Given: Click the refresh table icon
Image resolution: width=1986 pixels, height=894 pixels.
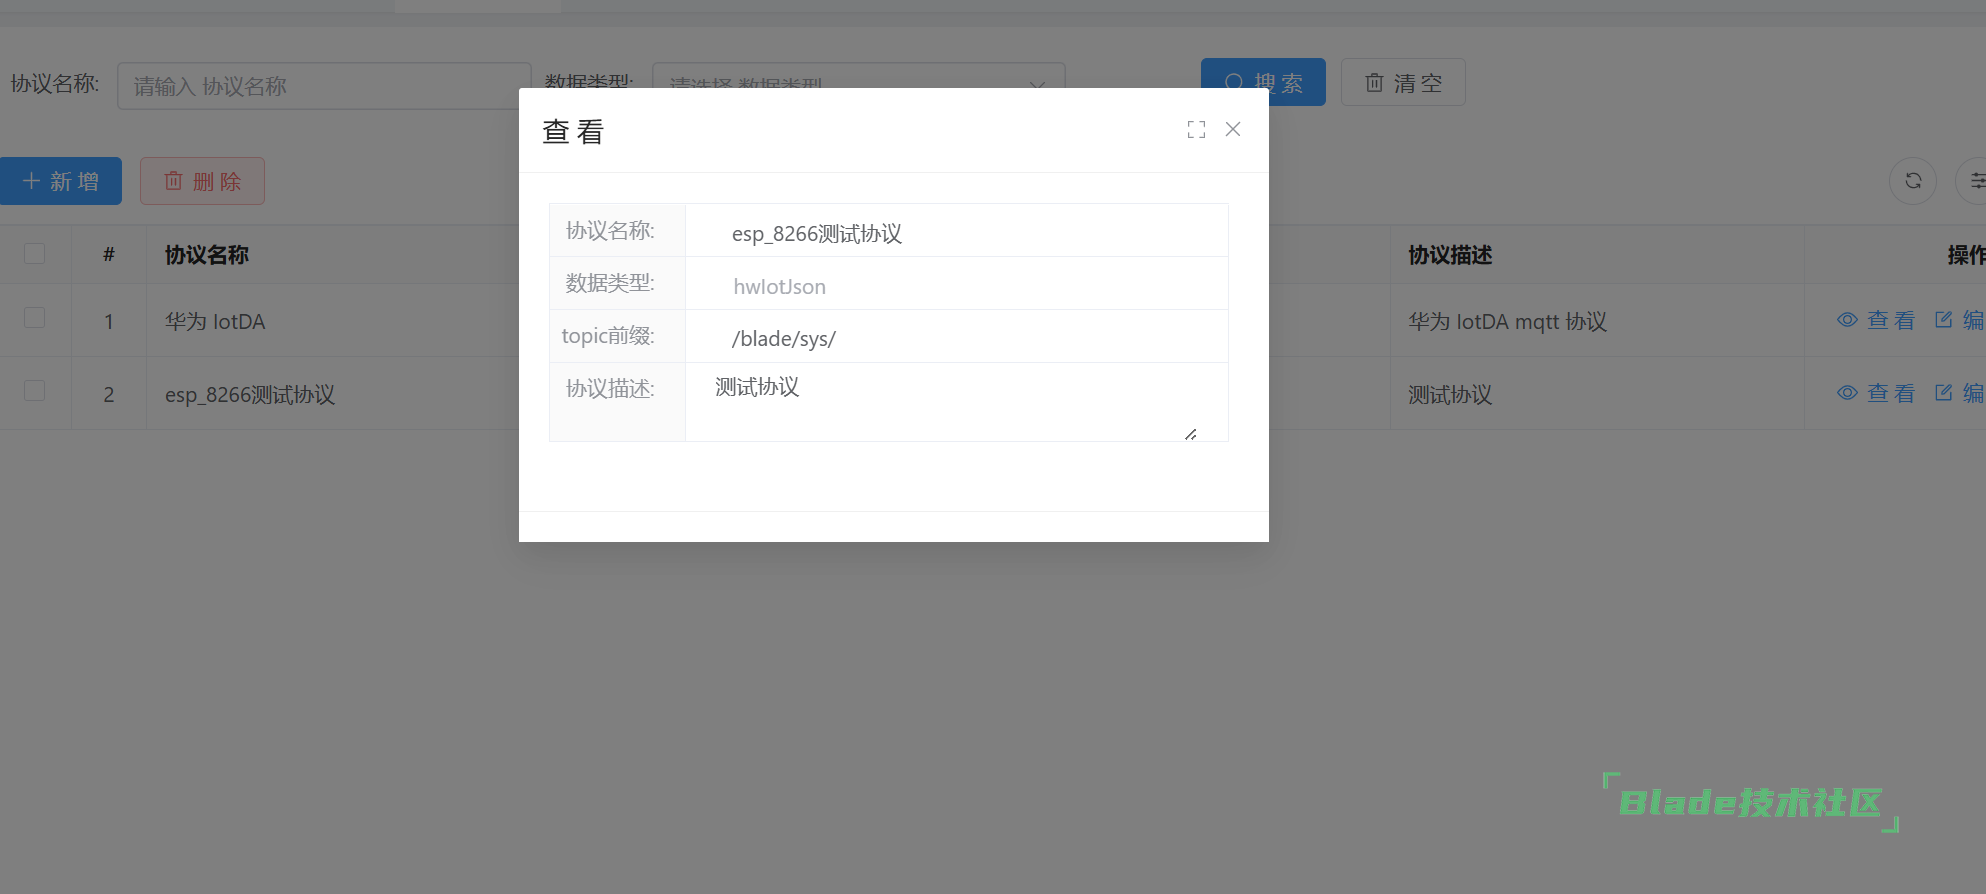Looking at the screenshot, I should 1913,181.
